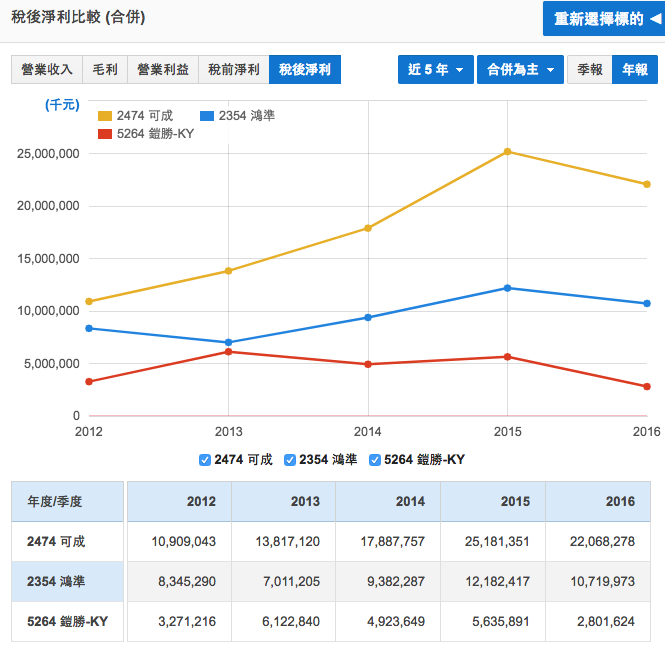Image resolution: width=665 pixels, height=653 pixels.
Task: Click the 2015 peak point on yellow line
Action: 508,152
